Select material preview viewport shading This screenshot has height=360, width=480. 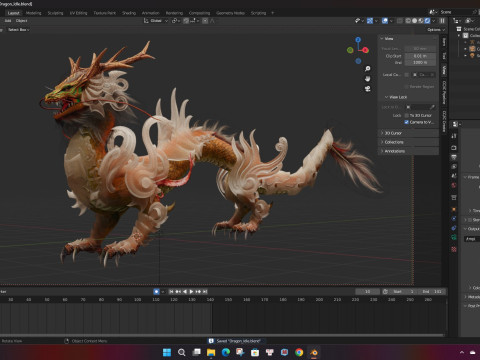[421, 21]
